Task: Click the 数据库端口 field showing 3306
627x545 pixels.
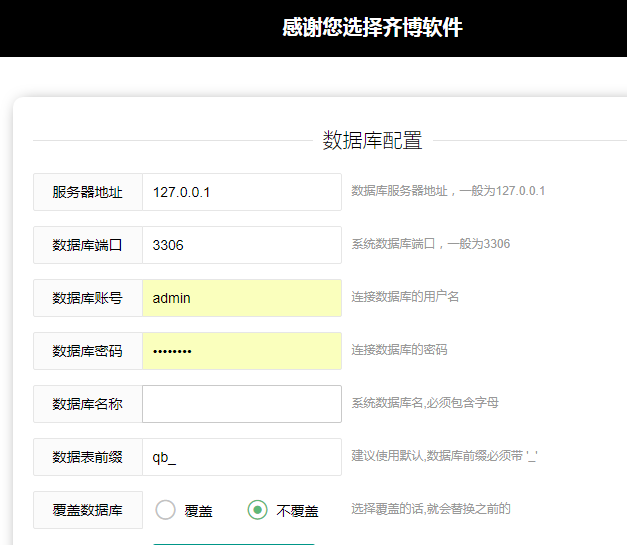Action: click(241, 245)
